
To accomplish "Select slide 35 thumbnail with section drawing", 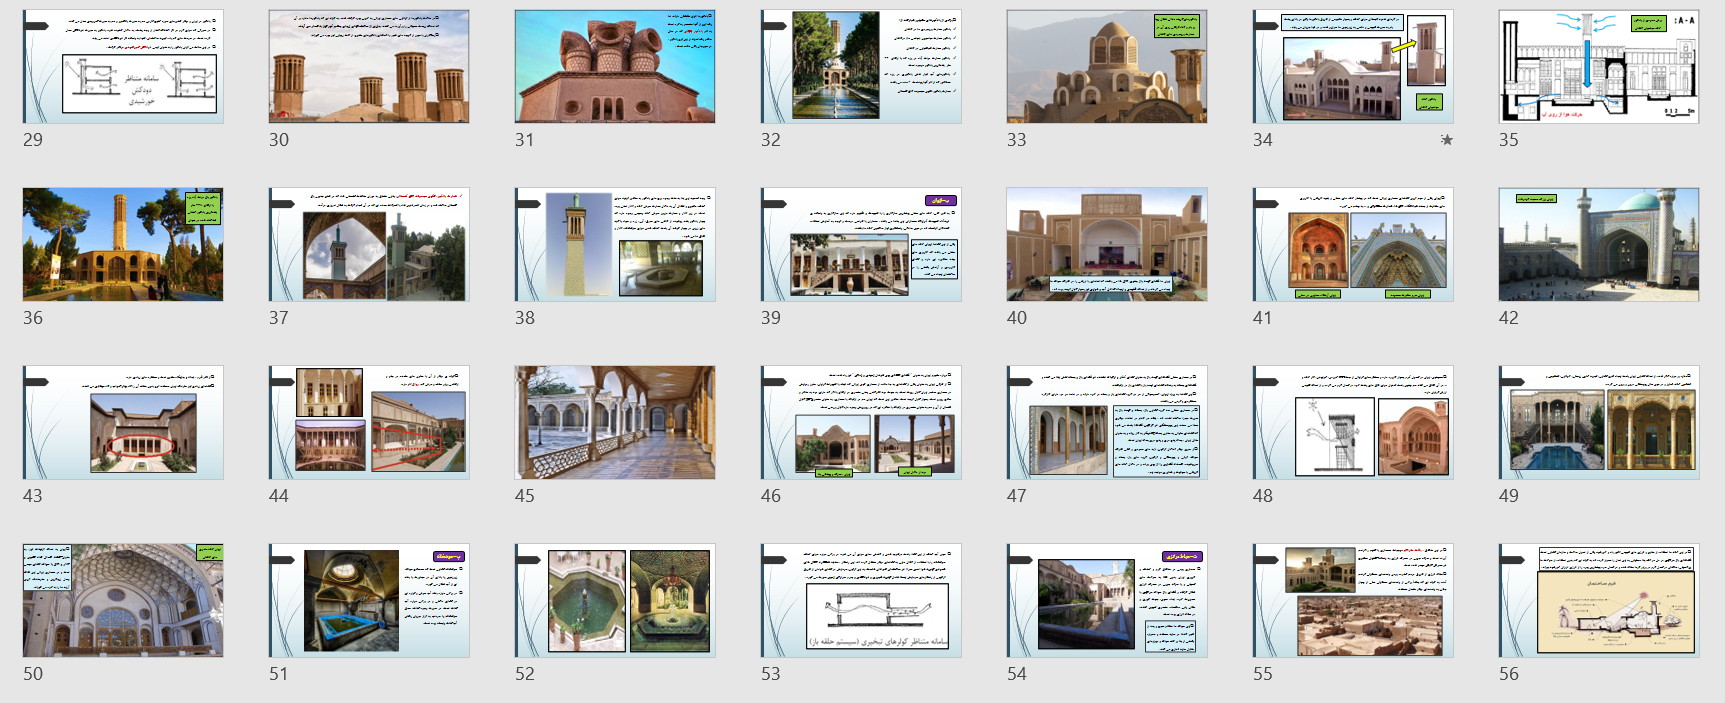I will coord(1599,67).
